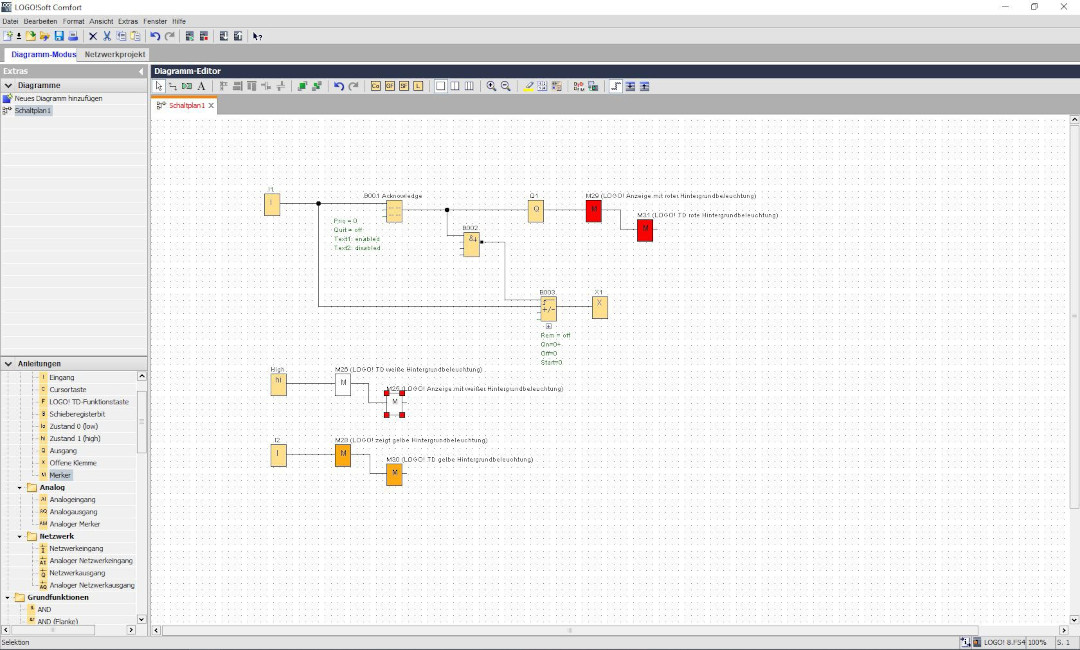
Task: Select Schaltplan1 in diagram list
Action: [x=33, y=110]
